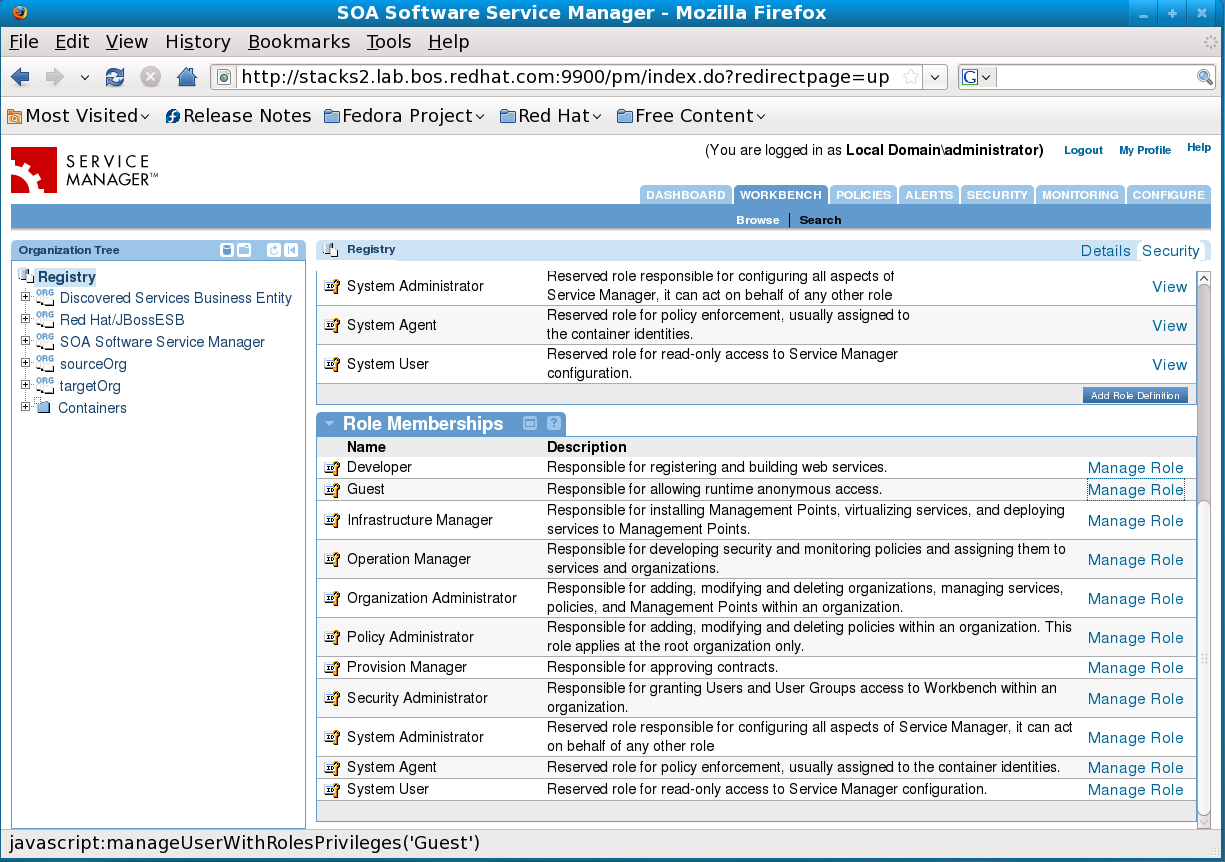
Task: Select targetOrg in the Organization Tree
Action: click(x=90, y=385)
